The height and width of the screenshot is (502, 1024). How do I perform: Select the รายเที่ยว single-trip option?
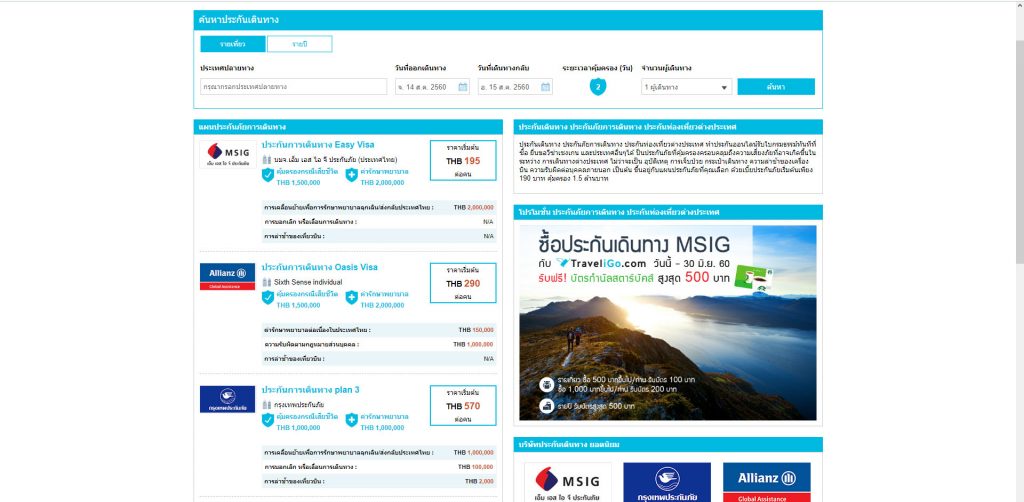231,44
